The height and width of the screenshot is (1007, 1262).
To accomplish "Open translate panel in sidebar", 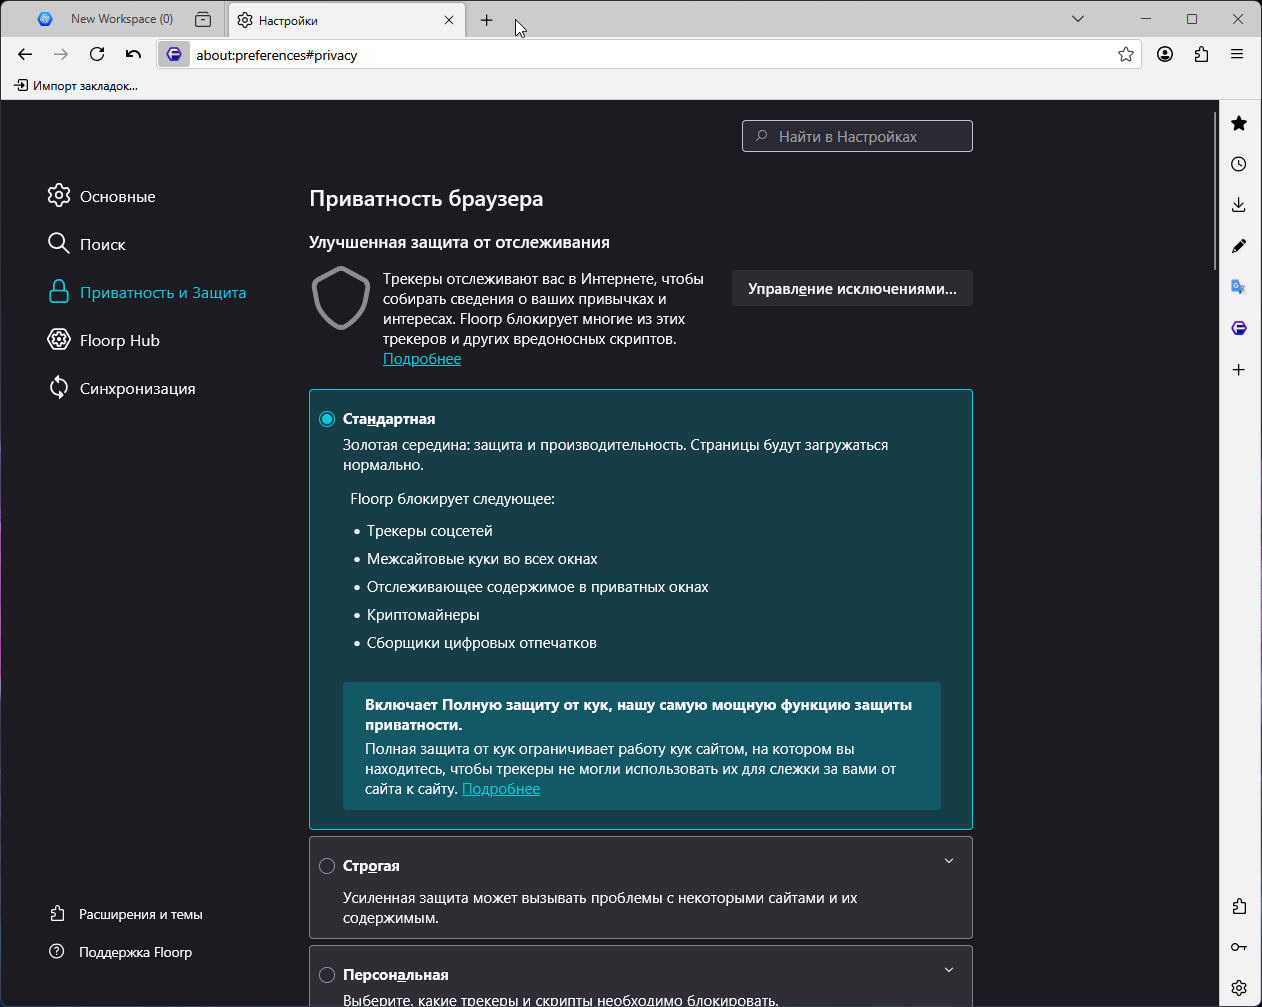I will 1239,287.
